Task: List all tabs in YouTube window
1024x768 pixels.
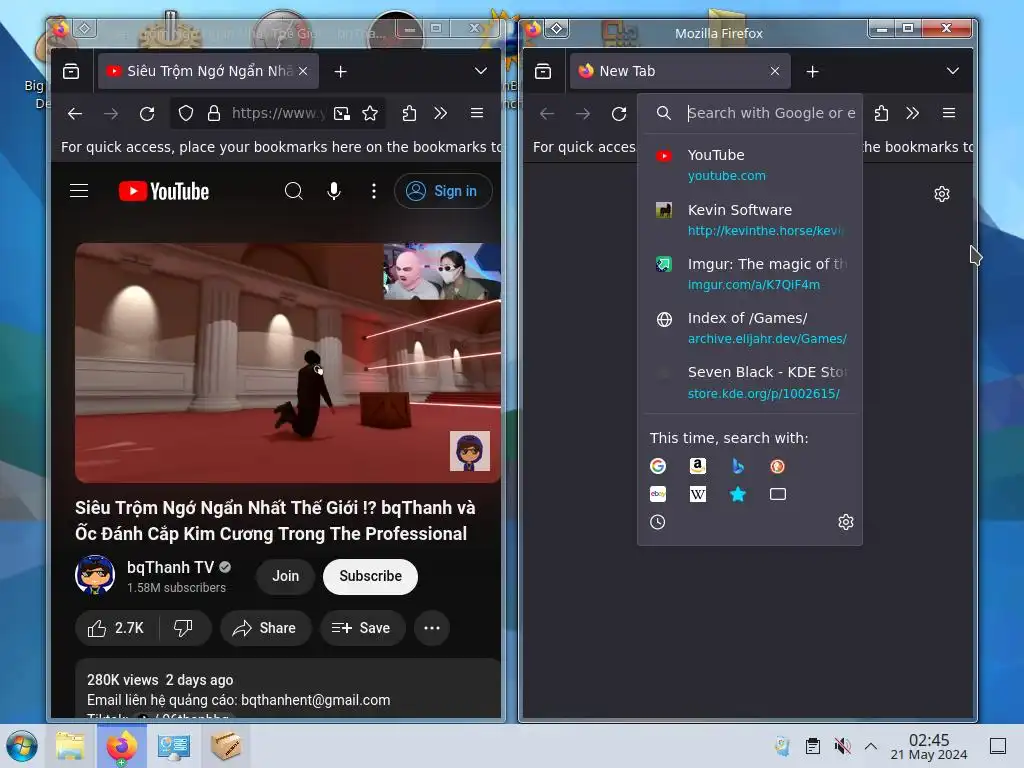Action: click(x=481, y=71)
